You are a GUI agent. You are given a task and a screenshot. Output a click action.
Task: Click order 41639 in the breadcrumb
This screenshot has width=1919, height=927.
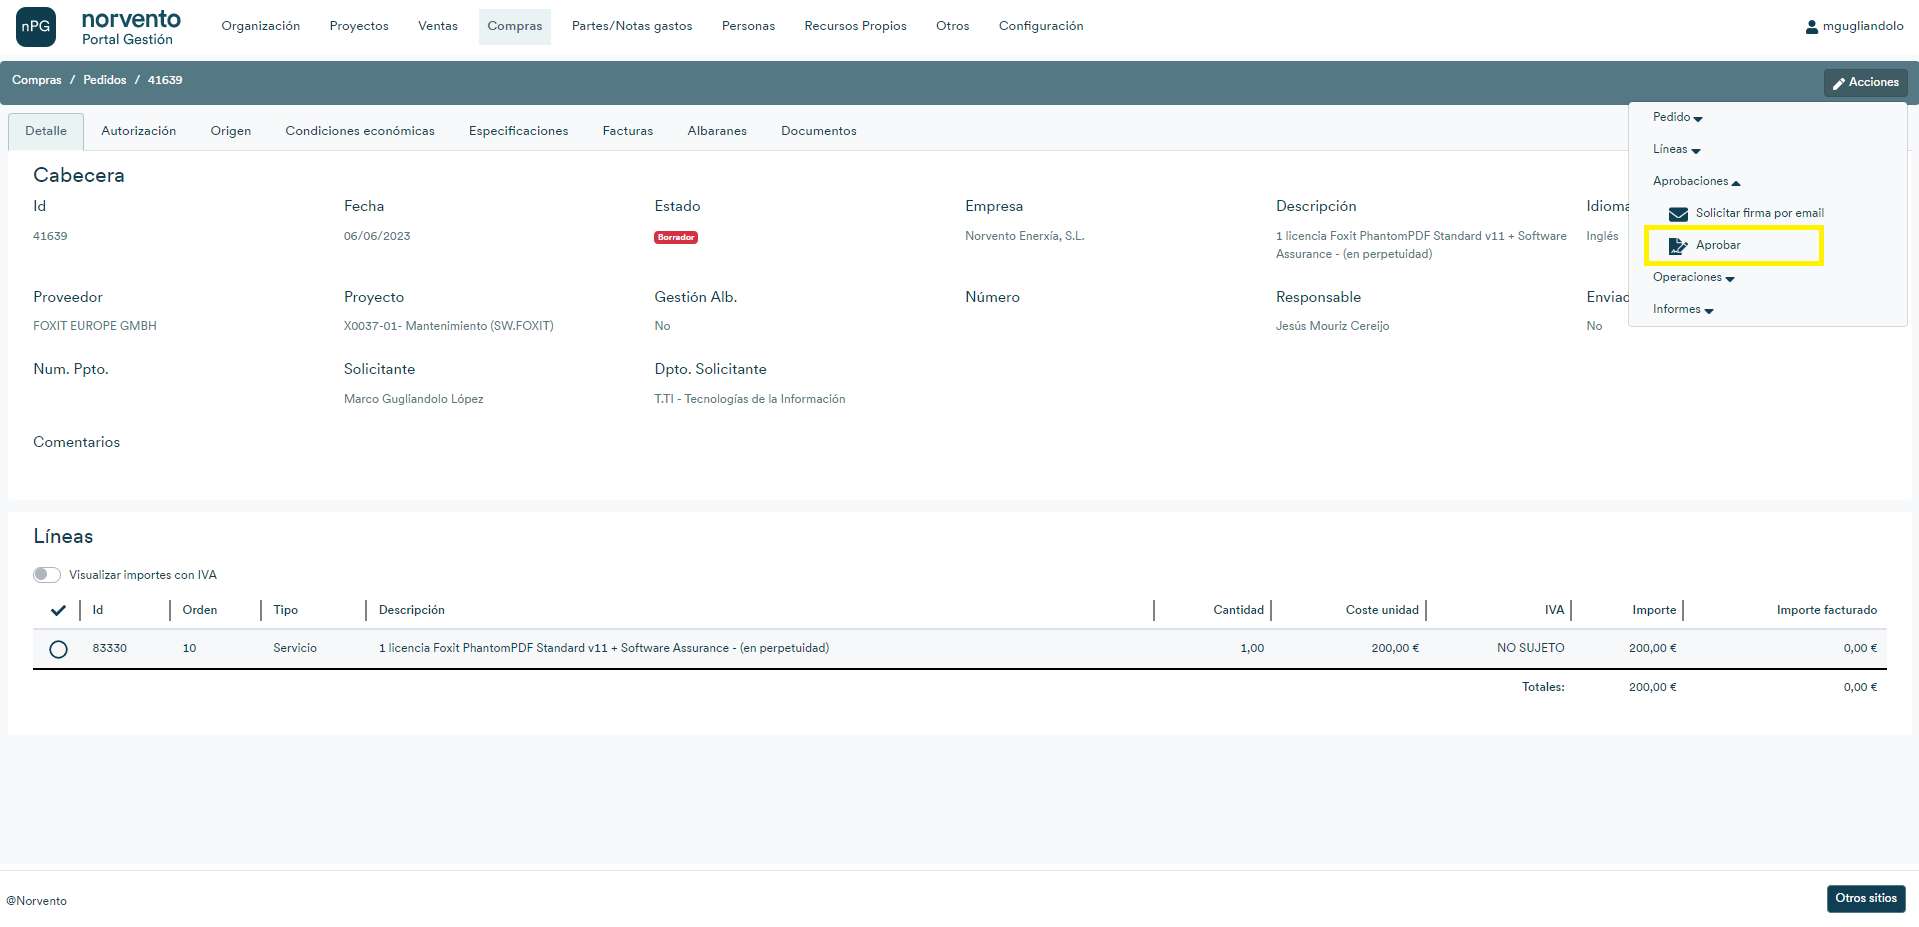point(165,80)
